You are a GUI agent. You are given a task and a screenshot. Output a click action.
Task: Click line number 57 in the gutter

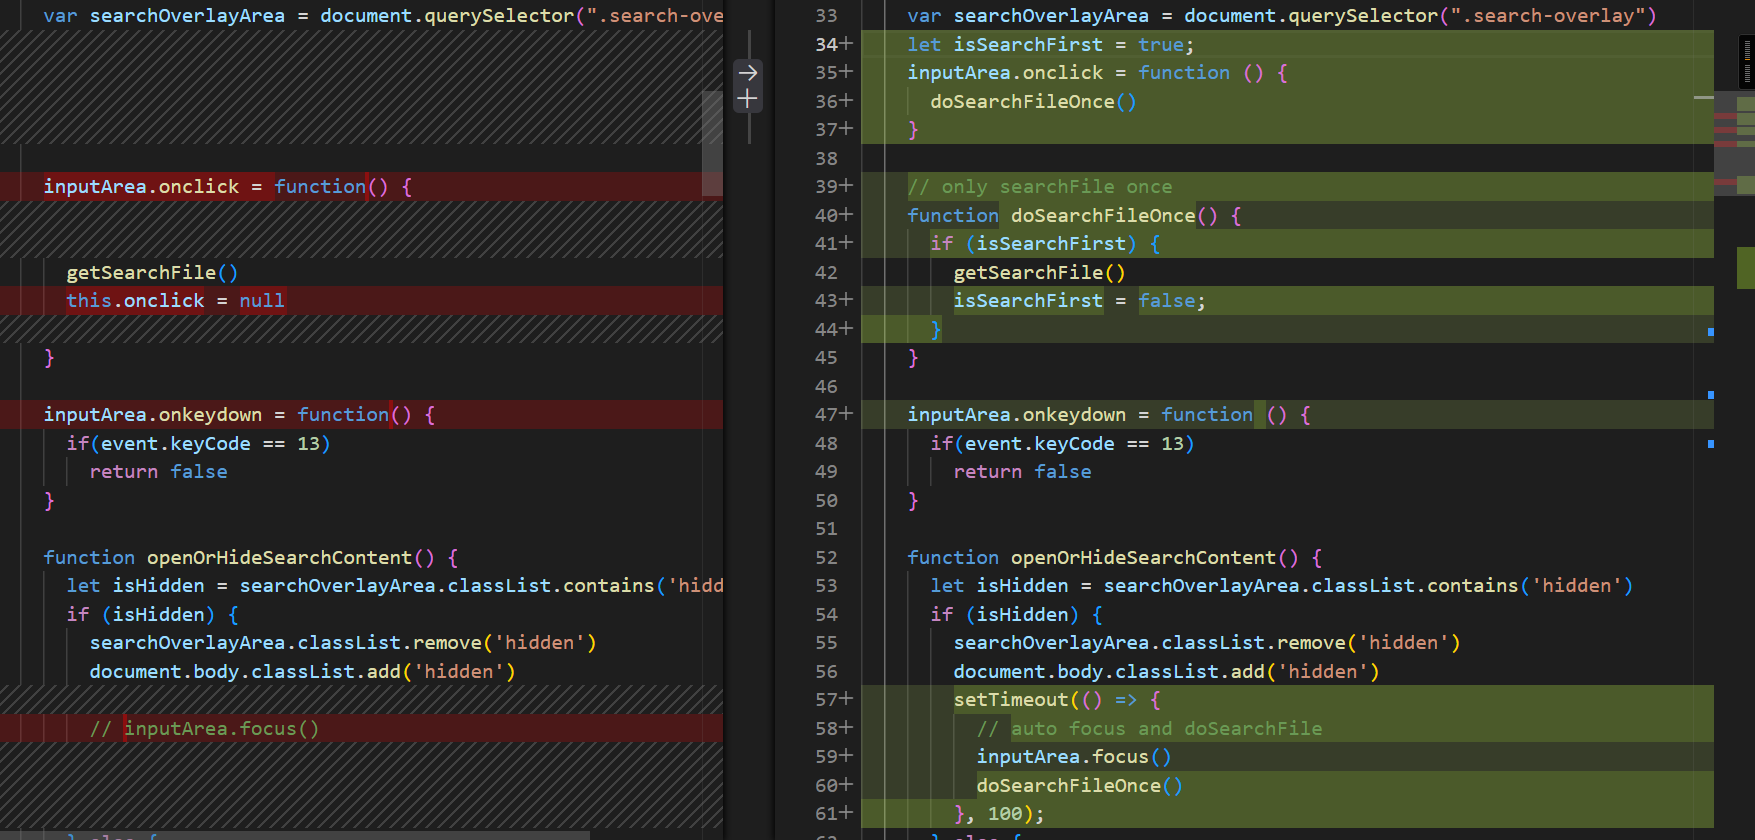point(826,699)
